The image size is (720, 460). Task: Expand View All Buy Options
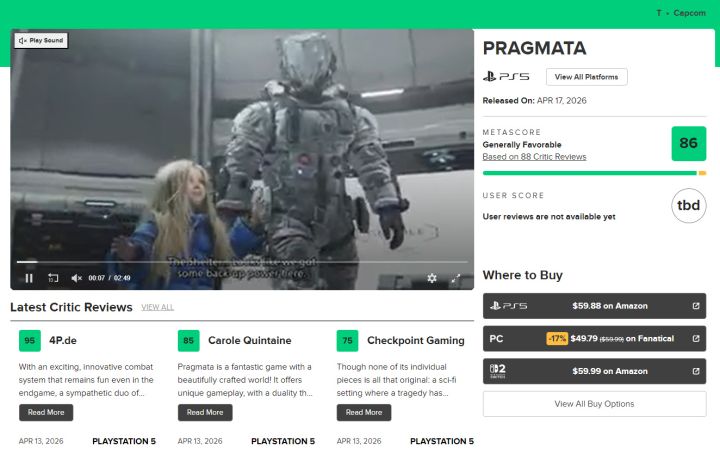pos(594,404)
